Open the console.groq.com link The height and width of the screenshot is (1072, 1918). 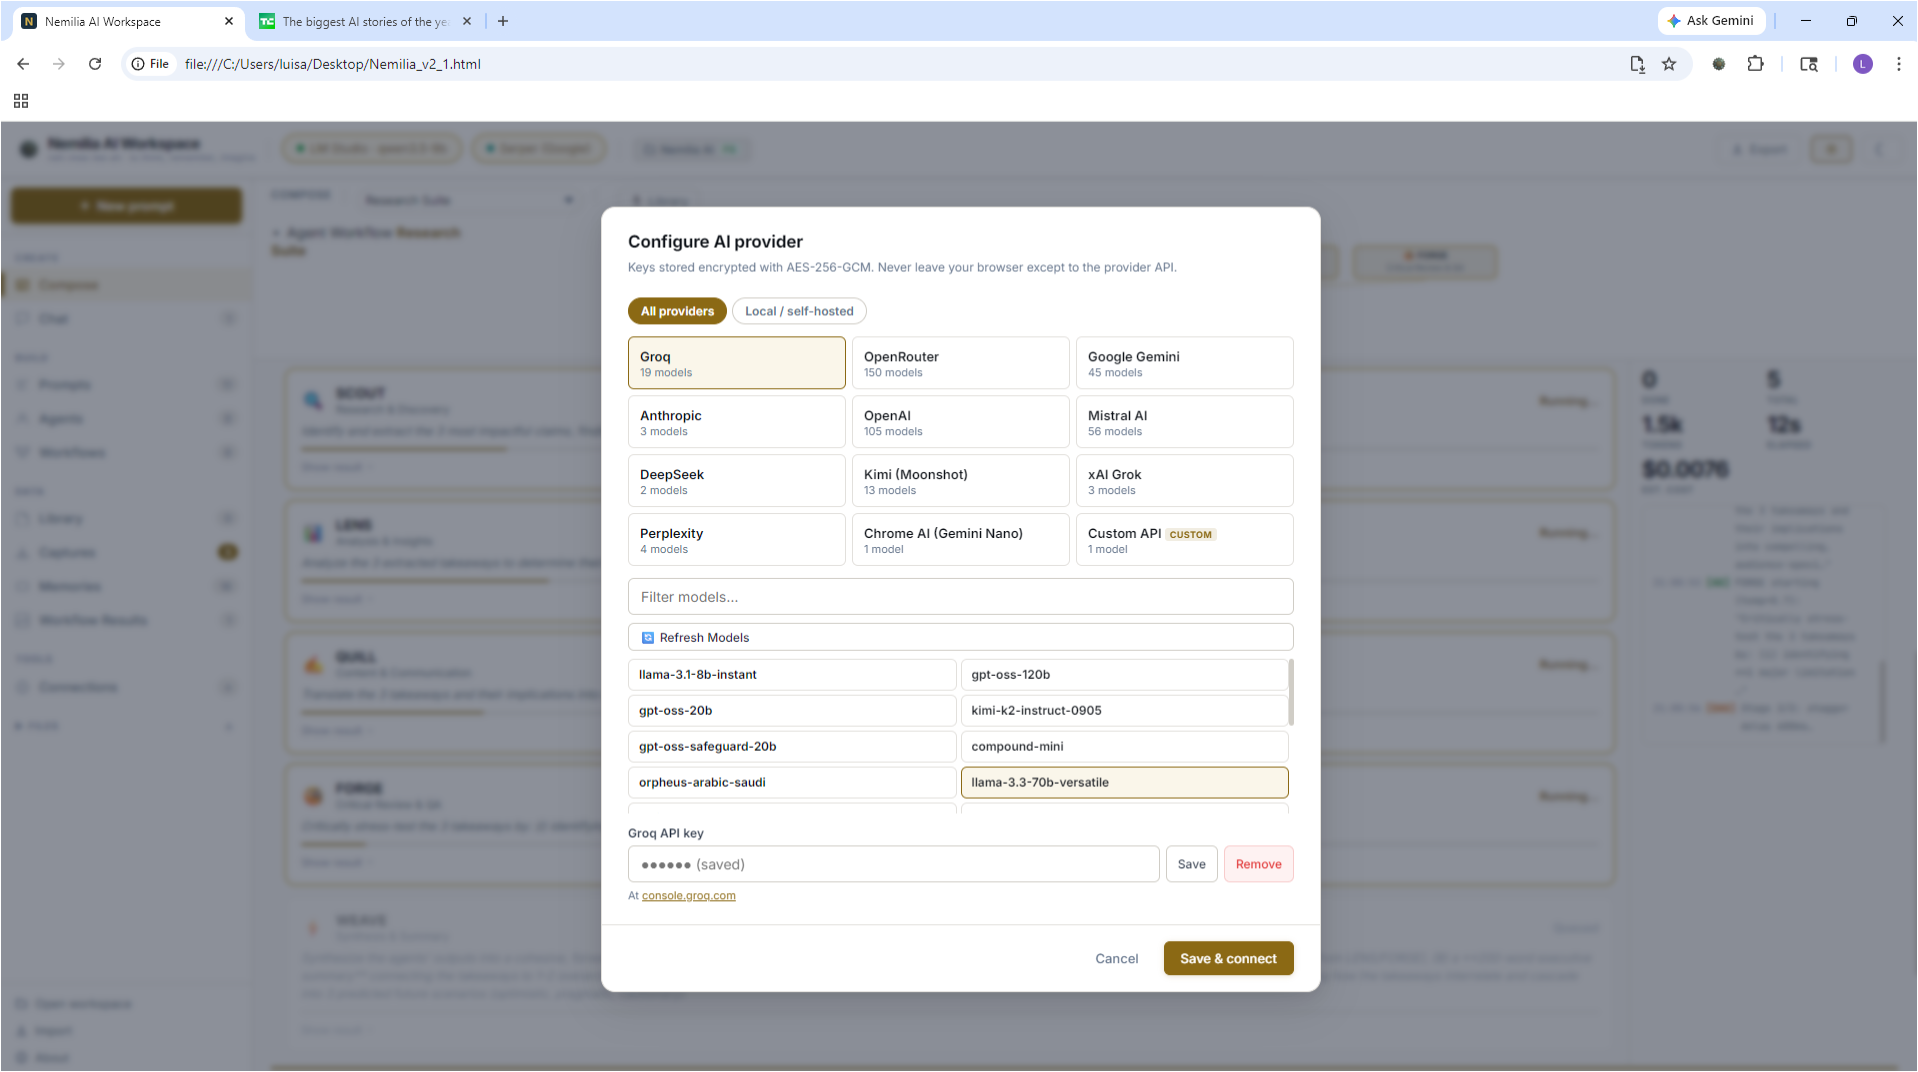pyautogui.click(x=688, y=895)
